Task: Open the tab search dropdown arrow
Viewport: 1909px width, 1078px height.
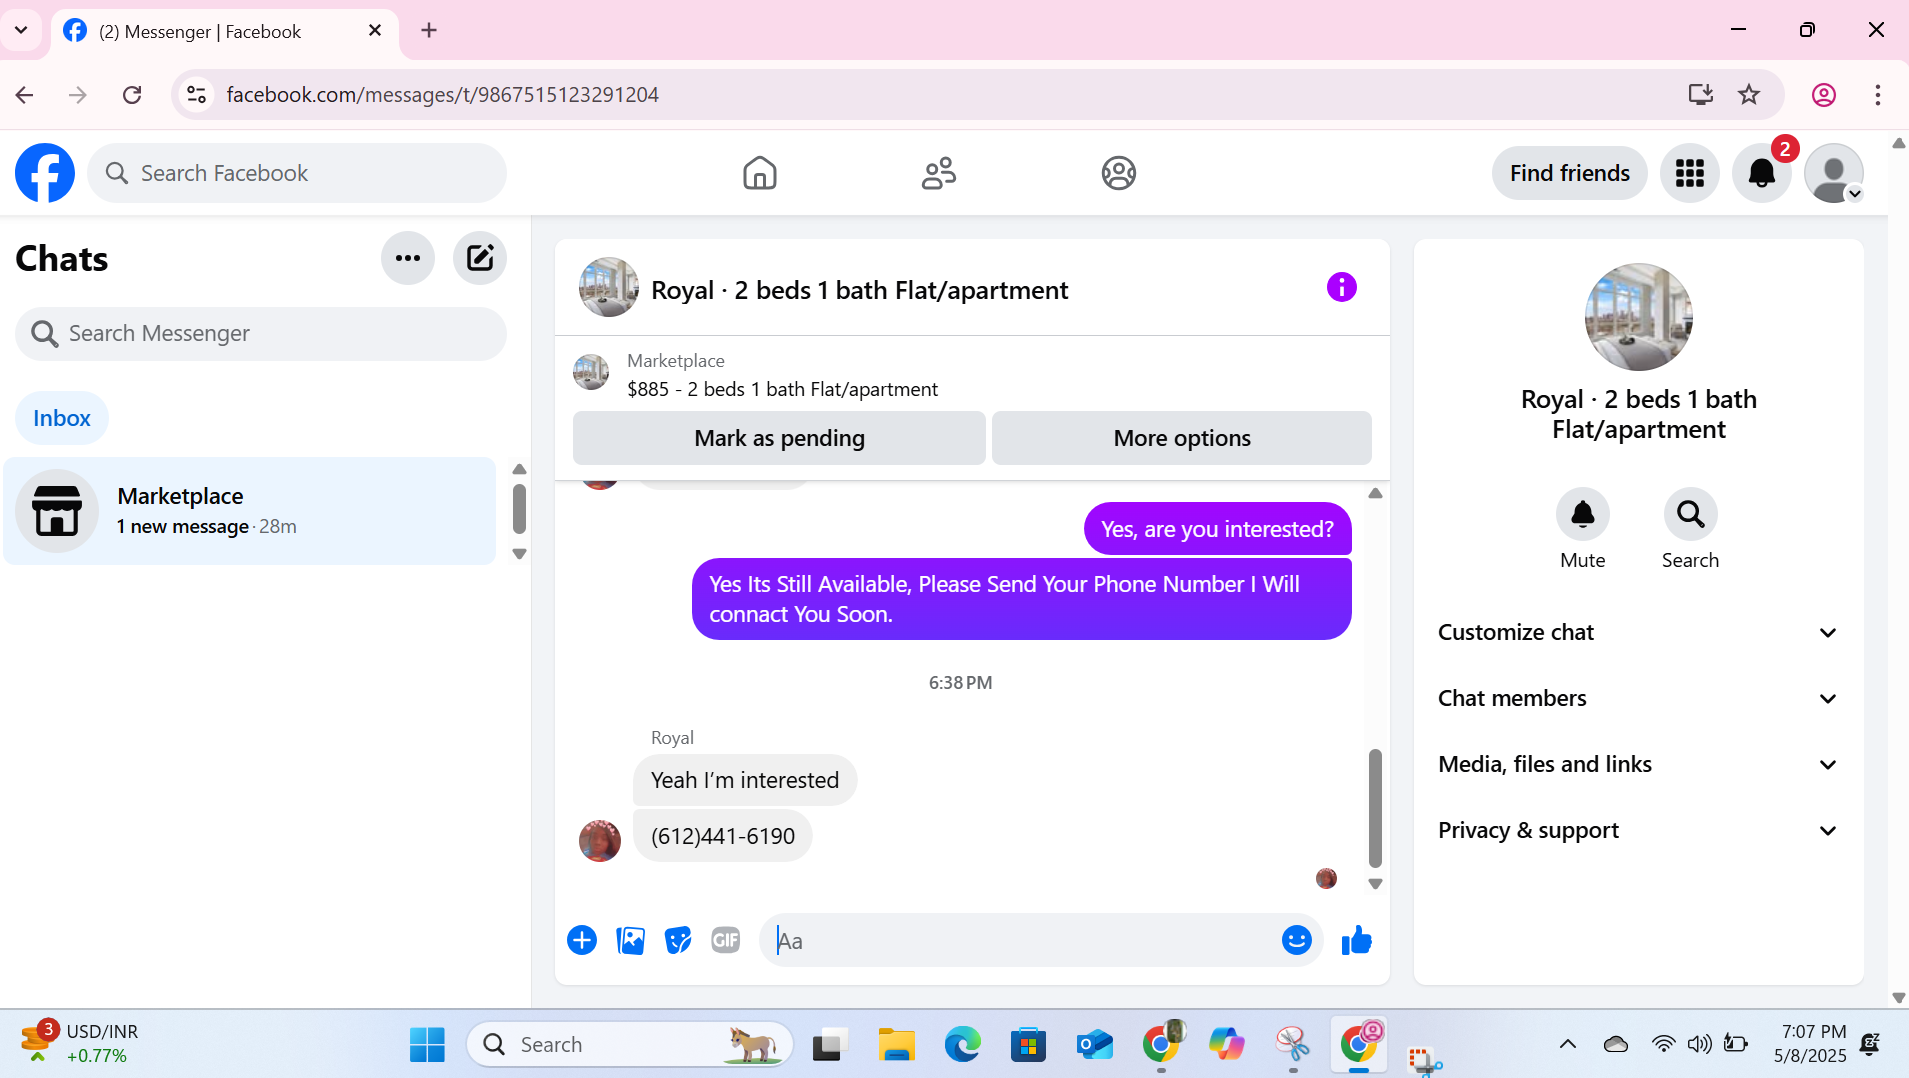Action: point(21,30)
